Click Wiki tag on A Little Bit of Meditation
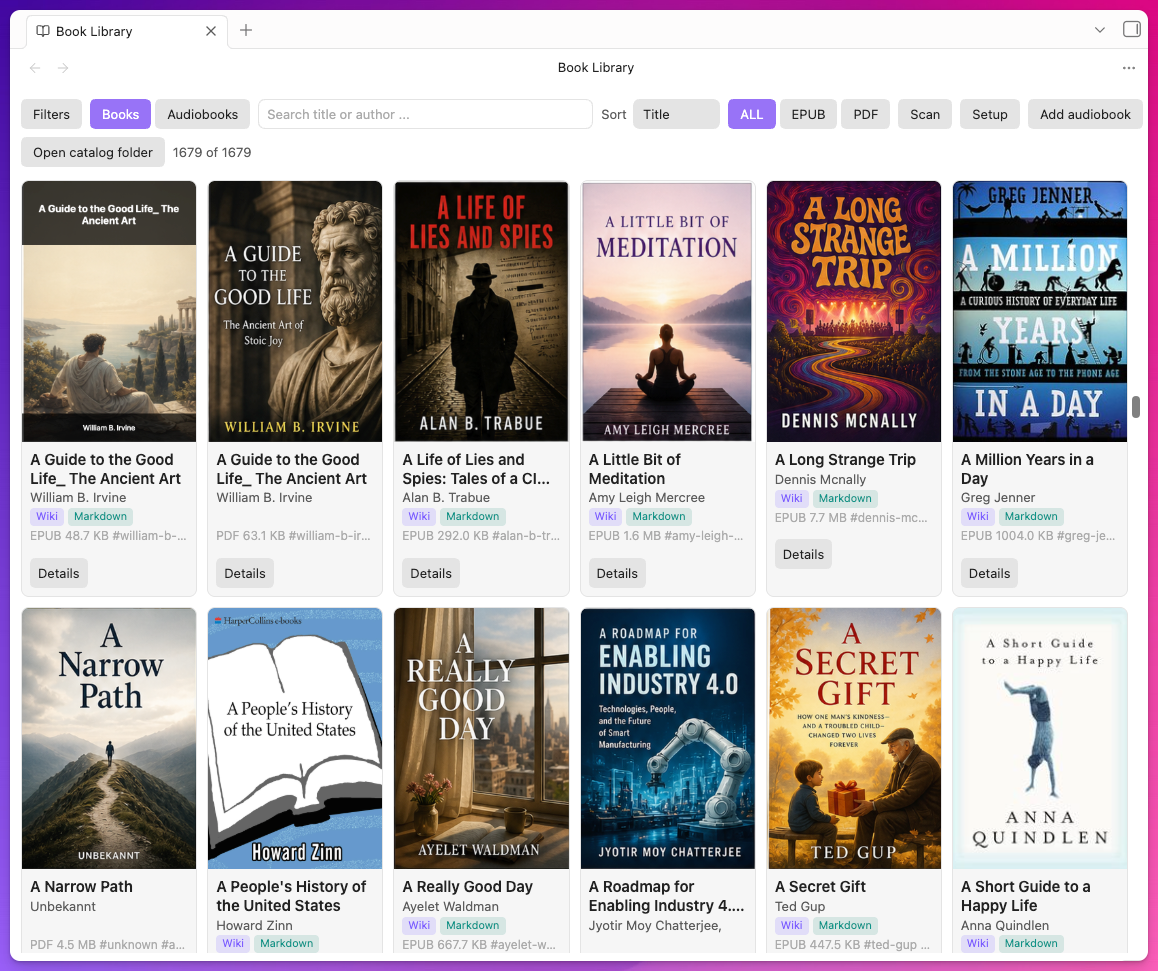The image size is (1158, 971). (x=605, y=516)
